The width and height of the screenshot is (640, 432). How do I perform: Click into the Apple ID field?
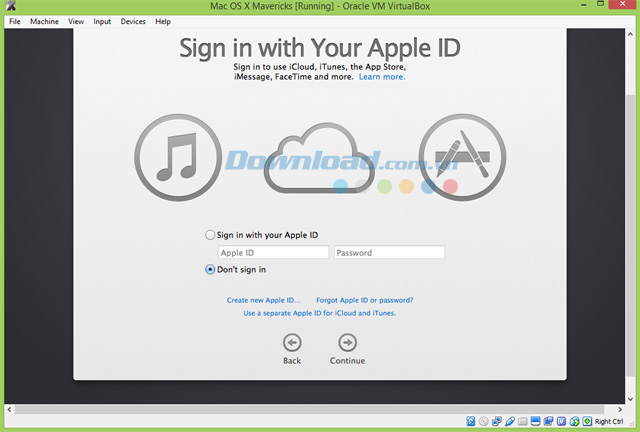coord(273,252)
